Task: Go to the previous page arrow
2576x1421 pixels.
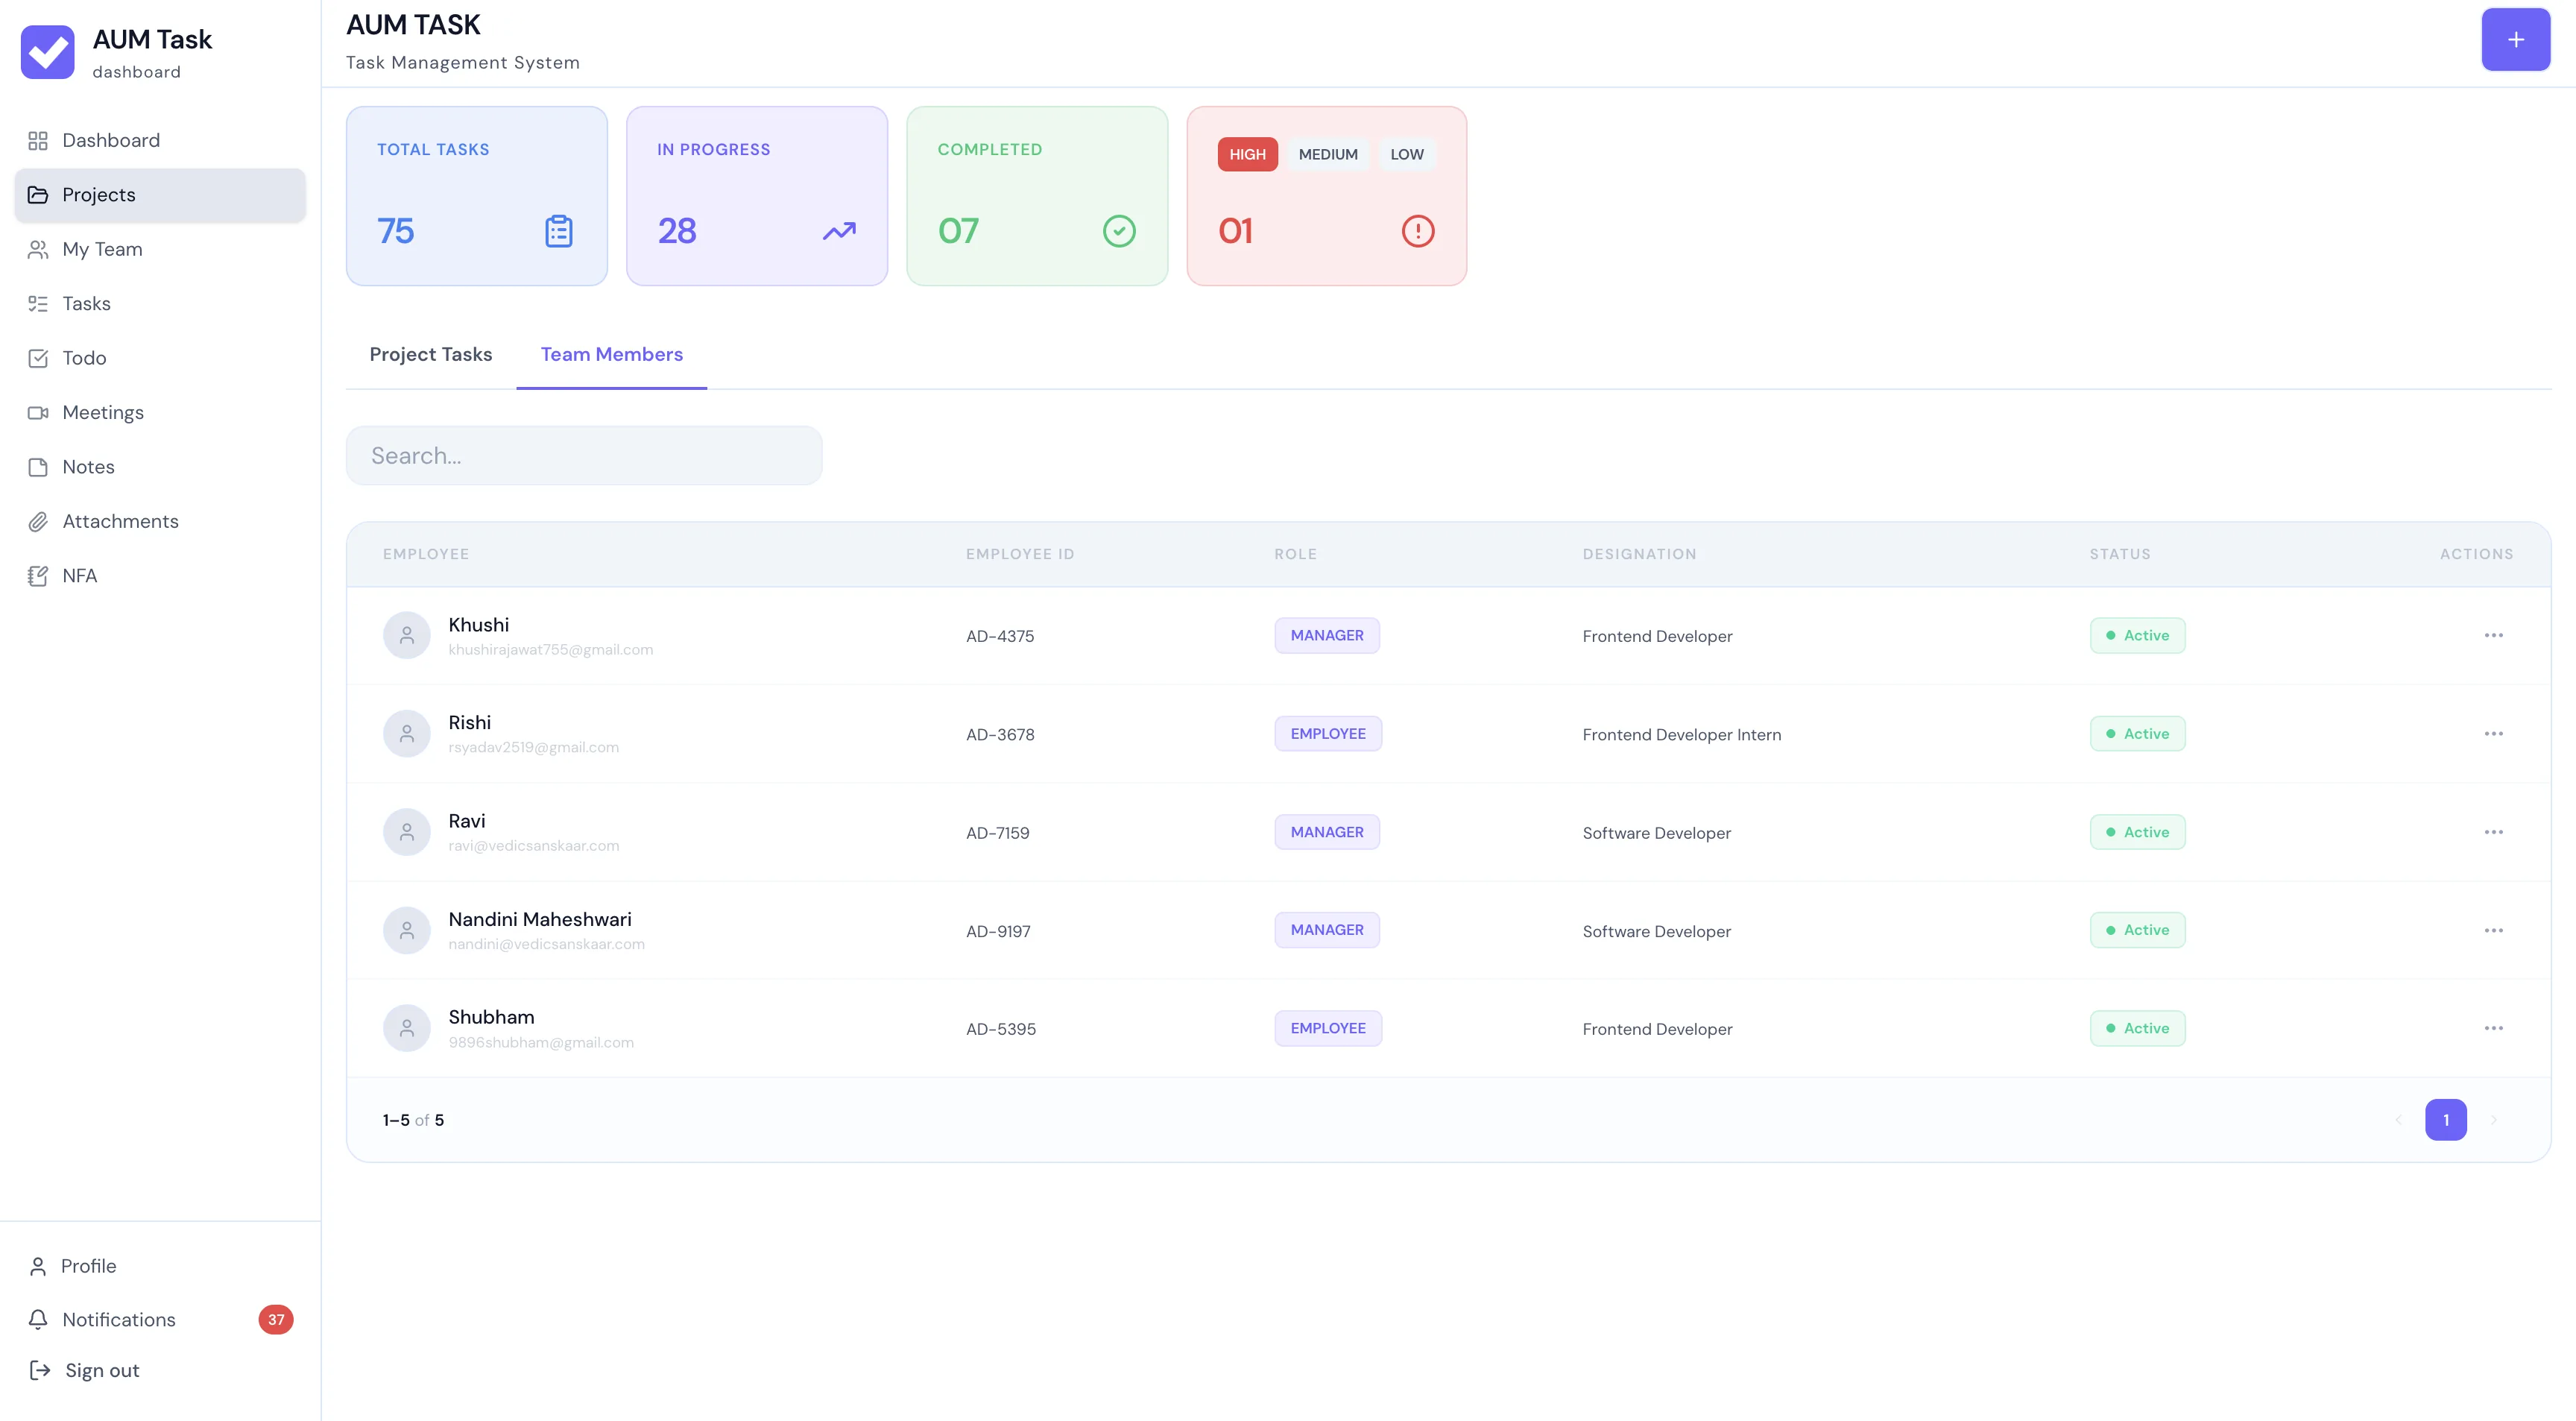Action: pyautogui.click(x=2398, y=1120)
